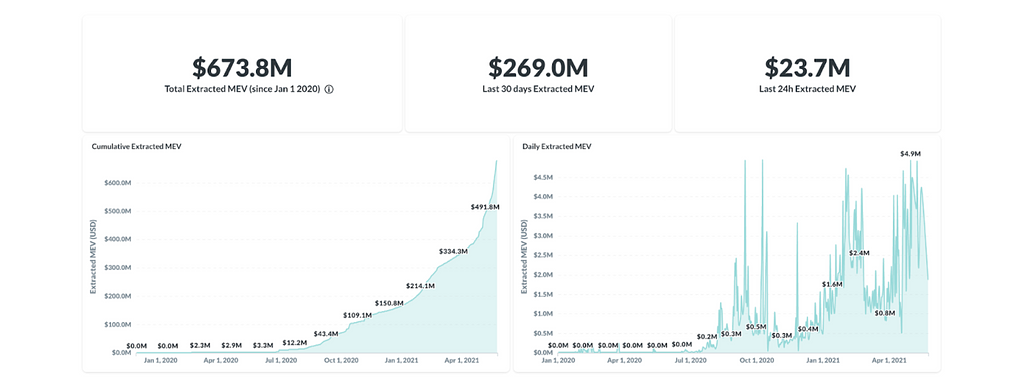This screenshot has width=1024, height=389.
Task: Click the Total Extracted MEV label
Action: click(242, 89)
